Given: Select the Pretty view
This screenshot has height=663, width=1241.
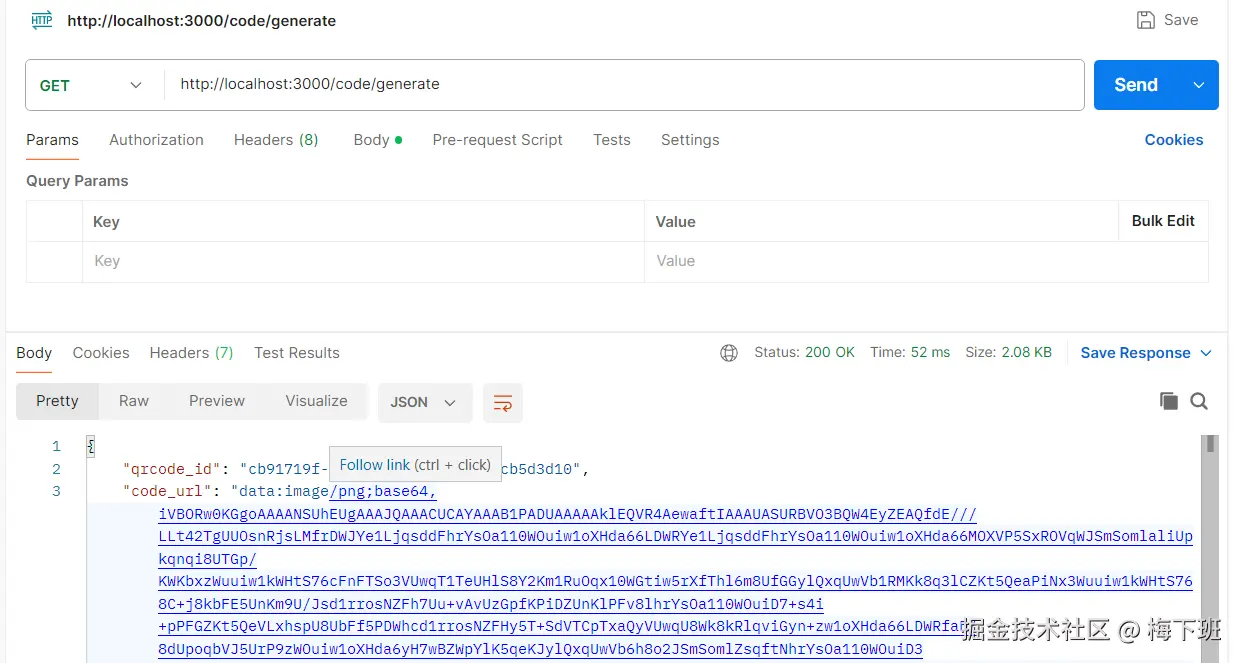Looking at the screenshot, I should point(57,401).
